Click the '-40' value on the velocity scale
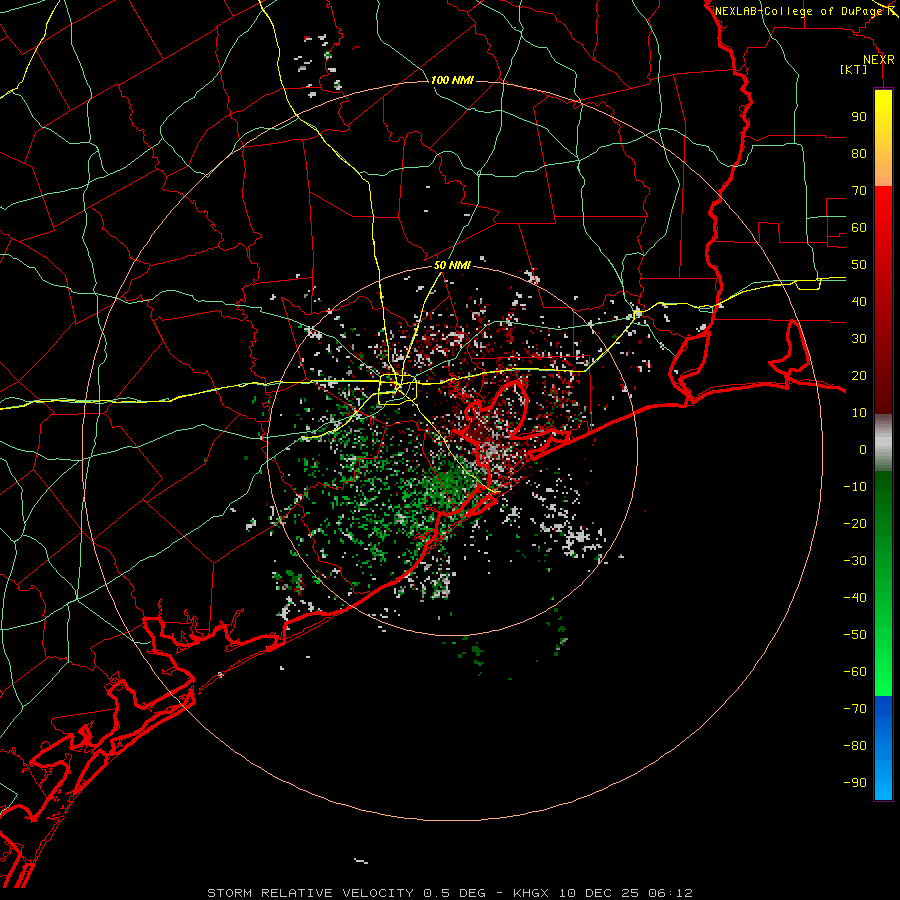 pos(855,598)
